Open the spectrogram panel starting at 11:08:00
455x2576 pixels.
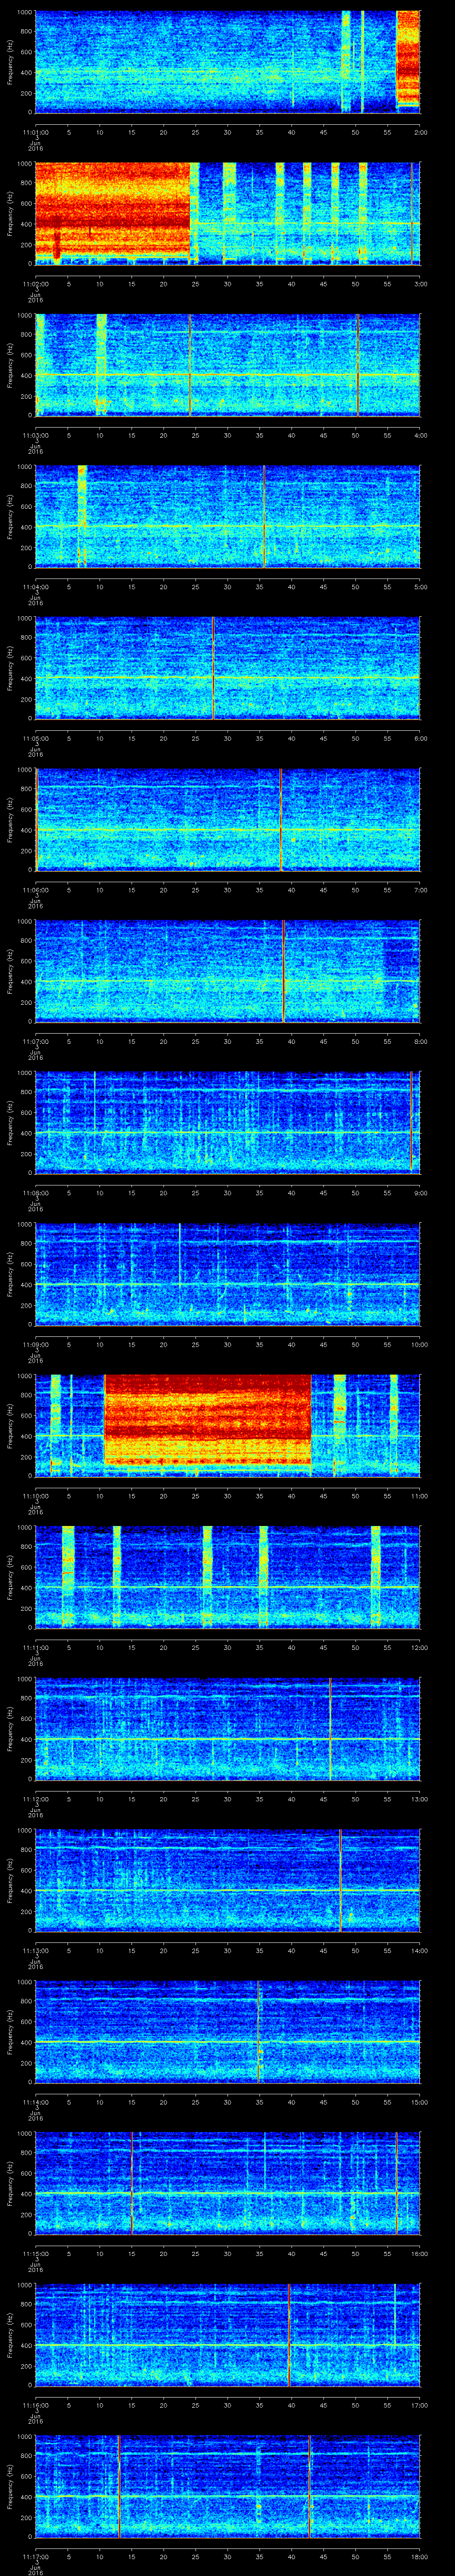coord(227,1122)
